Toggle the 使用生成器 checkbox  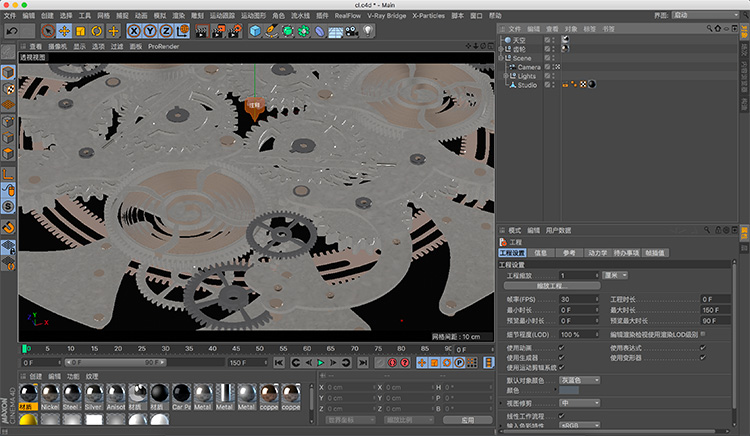coord(561,358)
